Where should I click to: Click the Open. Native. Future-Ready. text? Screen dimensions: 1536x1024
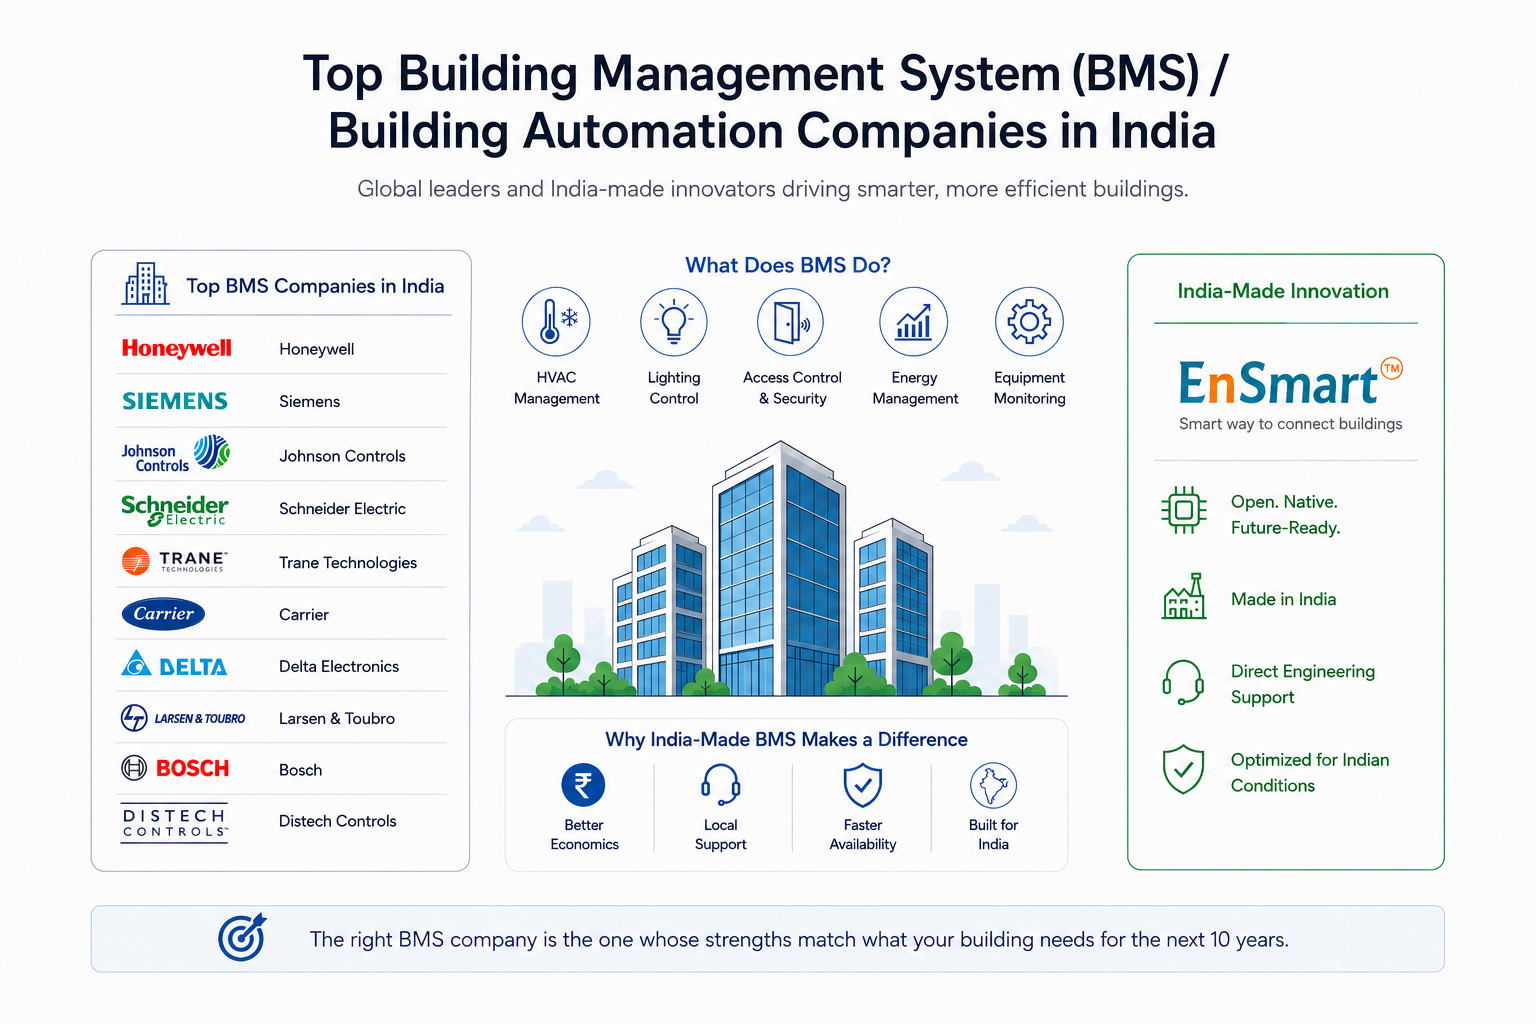[x=1285, y=515]
